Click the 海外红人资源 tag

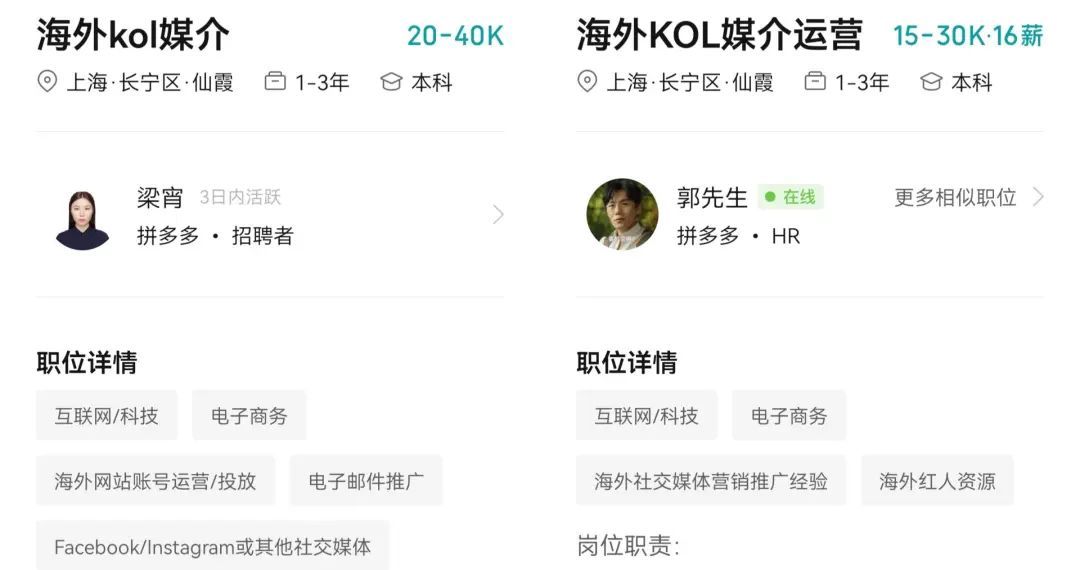[x=937, y=481]
